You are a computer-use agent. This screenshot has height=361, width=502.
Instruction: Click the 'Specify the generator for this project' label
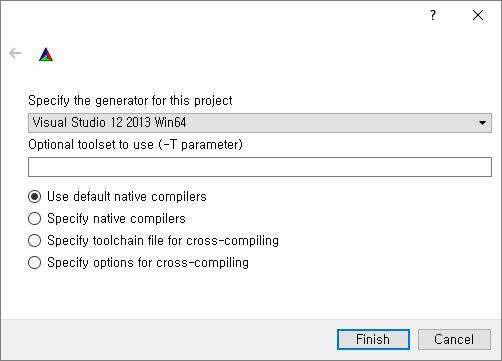tap(130, 100)
